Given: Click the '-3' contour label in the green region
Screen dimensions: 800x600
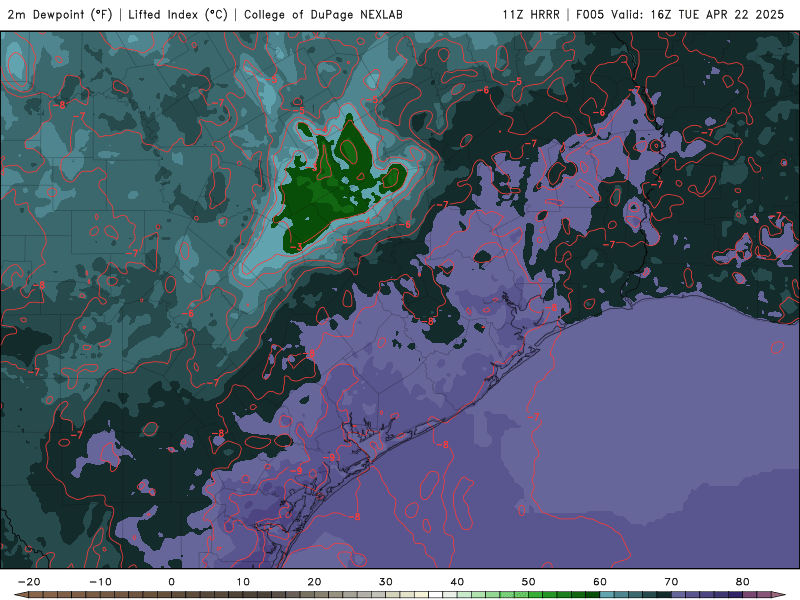Looking at the screenshot, I should (296, 247).
